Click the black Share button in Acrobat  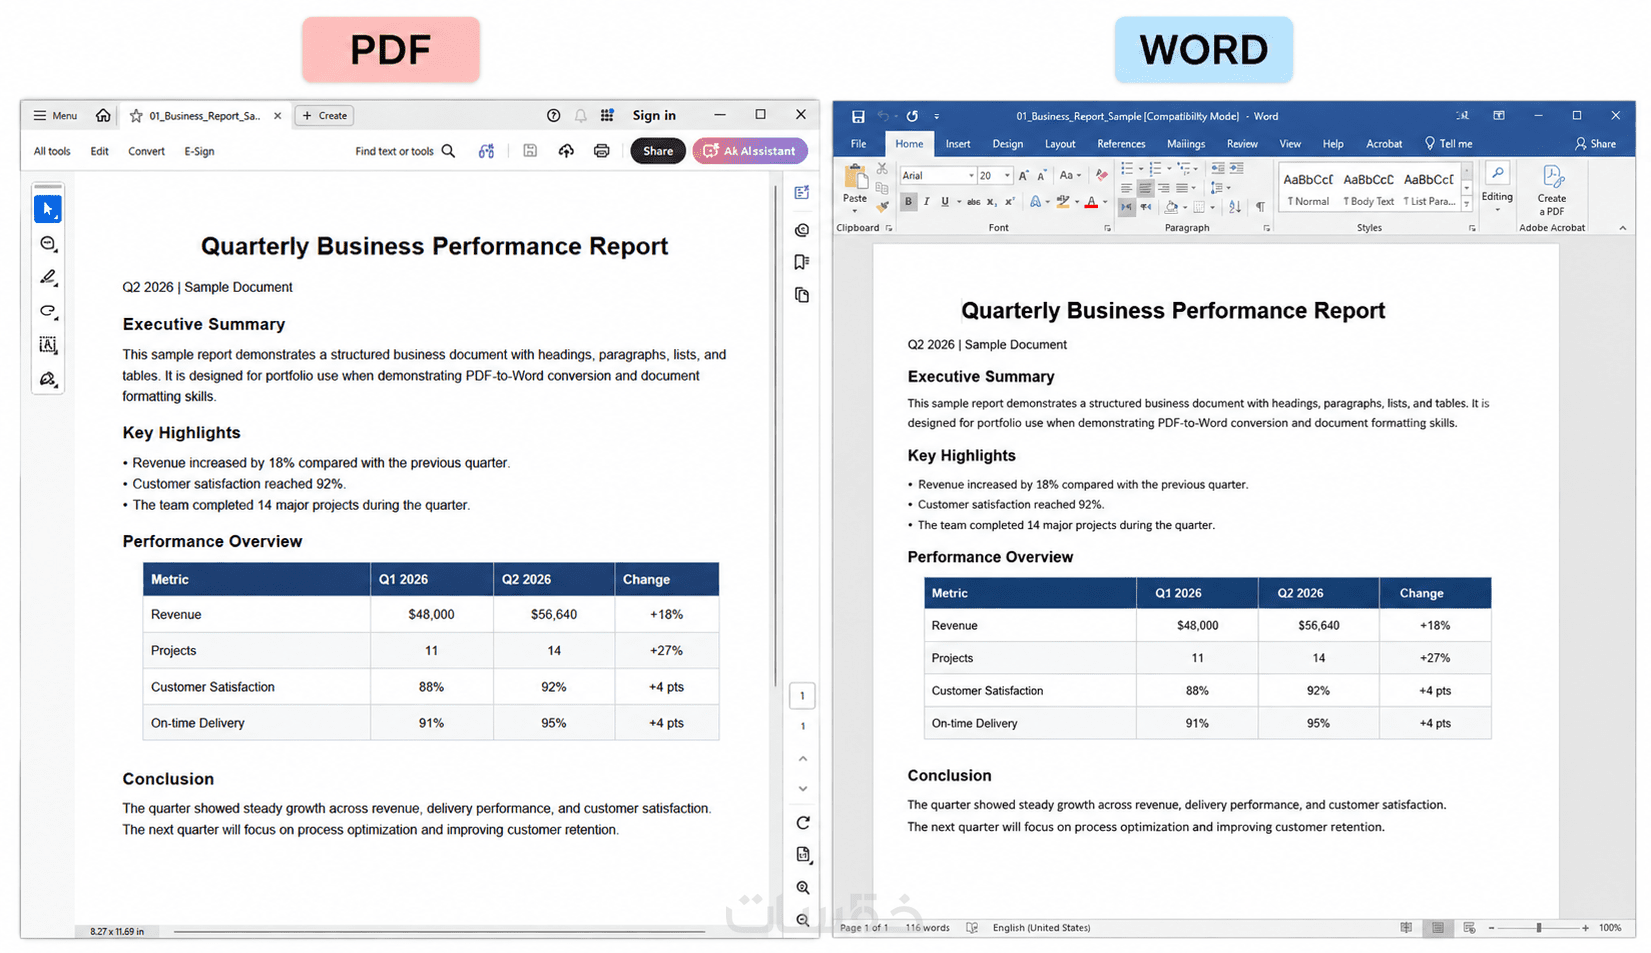click(x=657, y=151)
